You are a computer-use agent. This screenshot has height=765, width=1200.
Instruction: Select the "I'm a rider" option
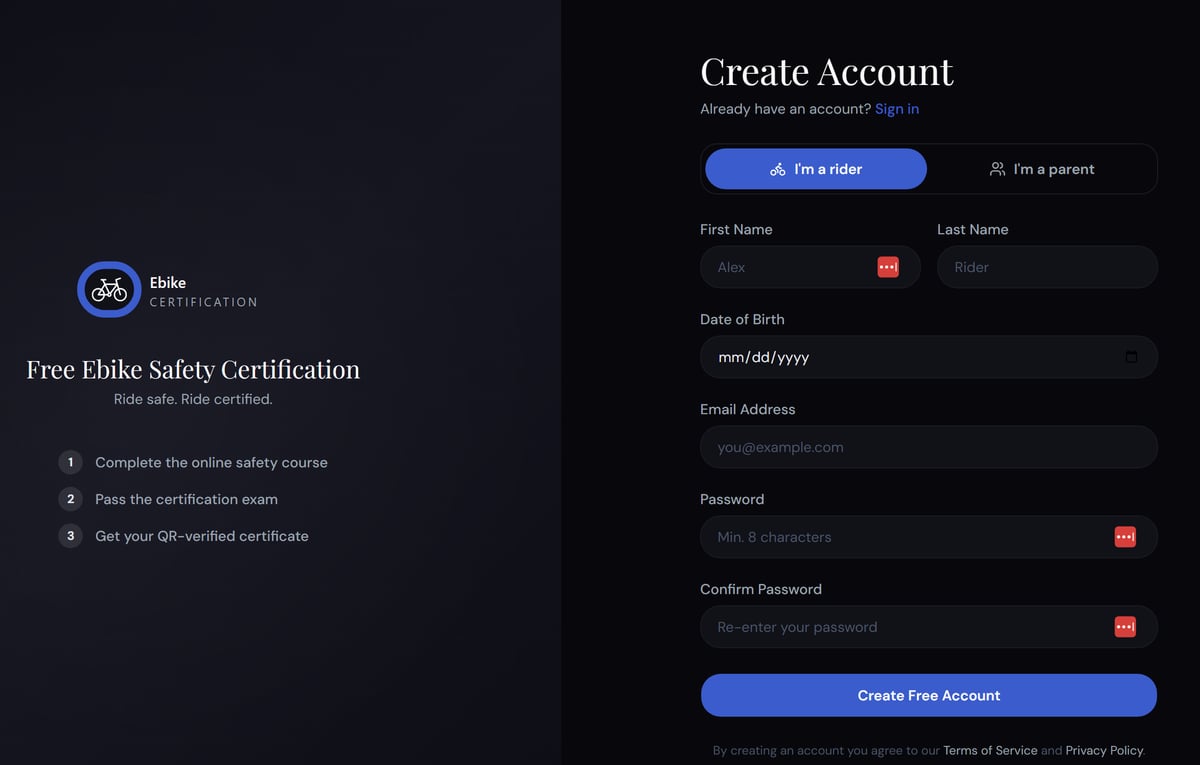[816, 169]
